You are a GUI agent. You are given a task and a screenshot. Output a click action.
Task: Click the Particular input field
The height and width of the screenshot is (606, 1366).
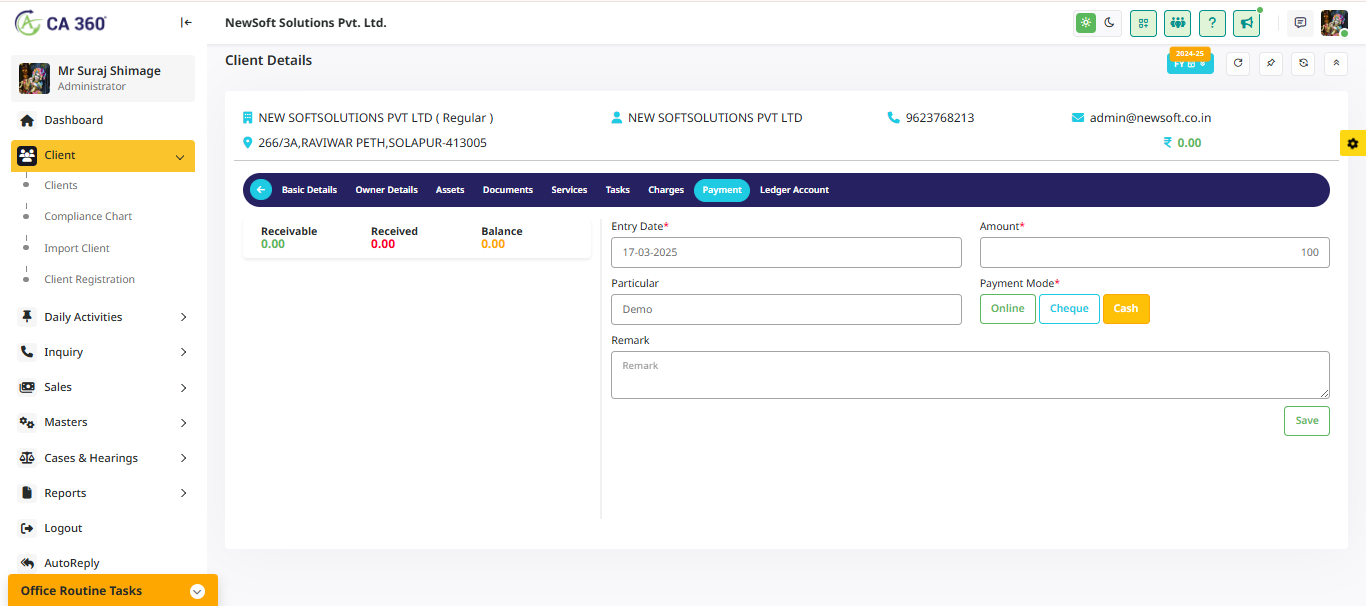(x=786, y=309)
